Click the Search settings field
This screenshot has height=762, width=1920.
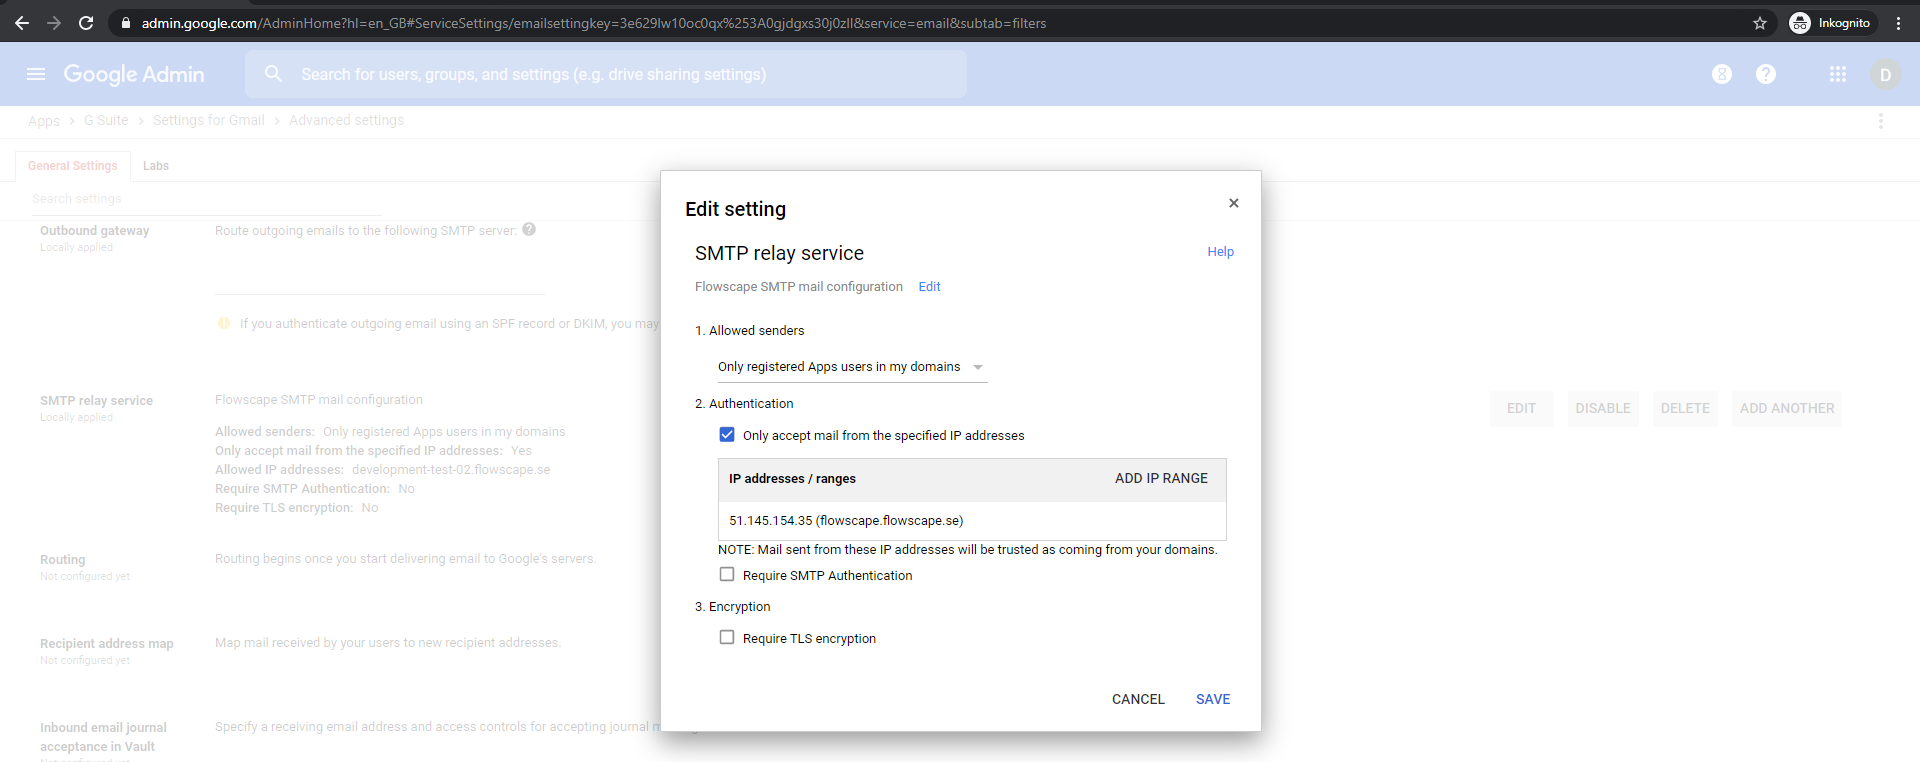[x=205, y=199]
